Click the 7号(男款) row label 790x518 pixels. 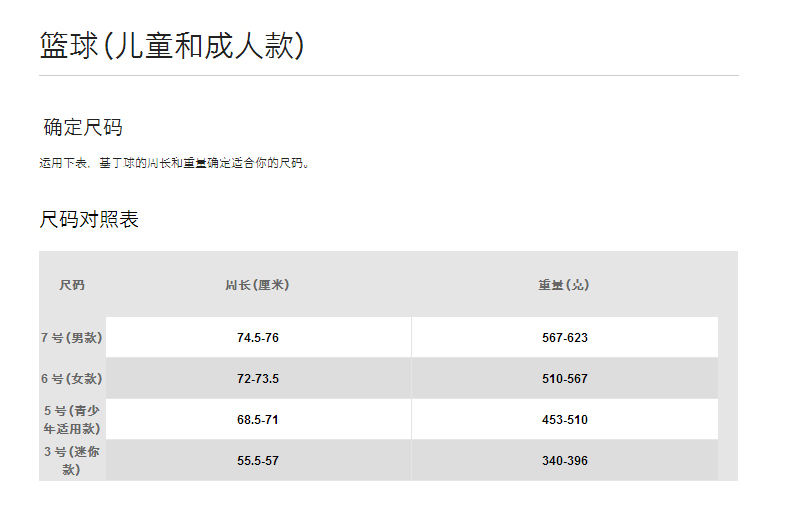coord(72,338)
